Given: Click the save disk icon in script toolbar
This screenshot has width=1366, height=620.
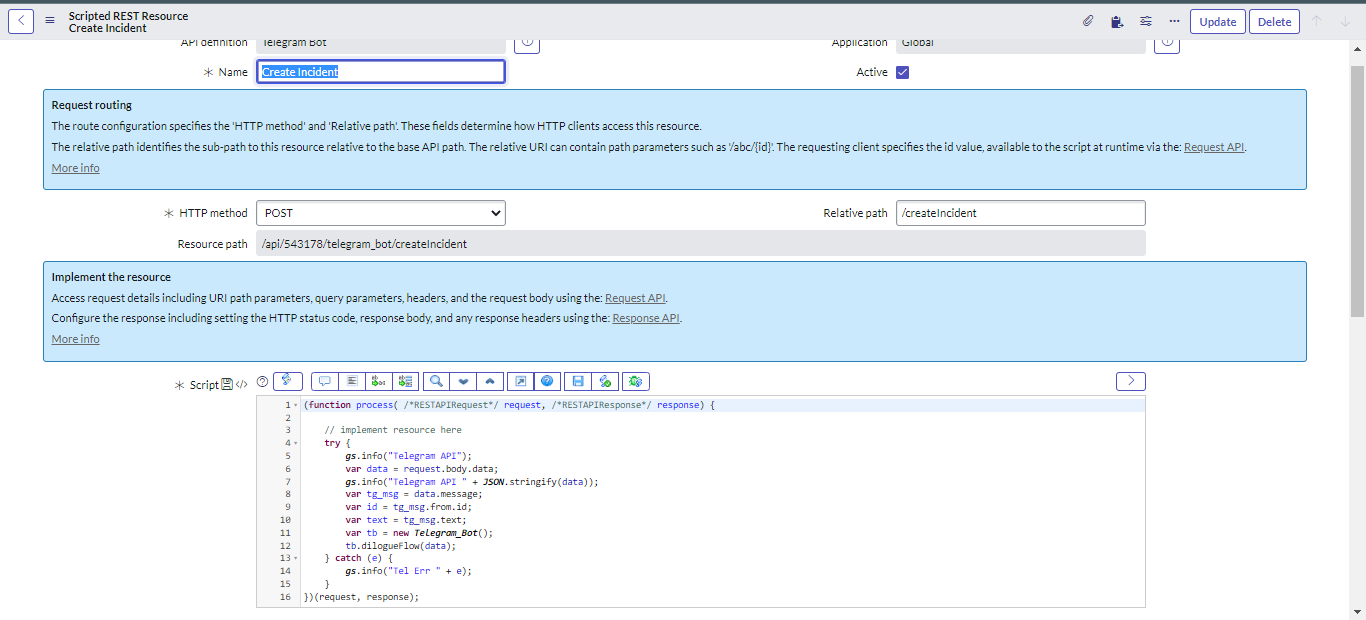Looking at the screenshot, I should click(x=576, y=381).
